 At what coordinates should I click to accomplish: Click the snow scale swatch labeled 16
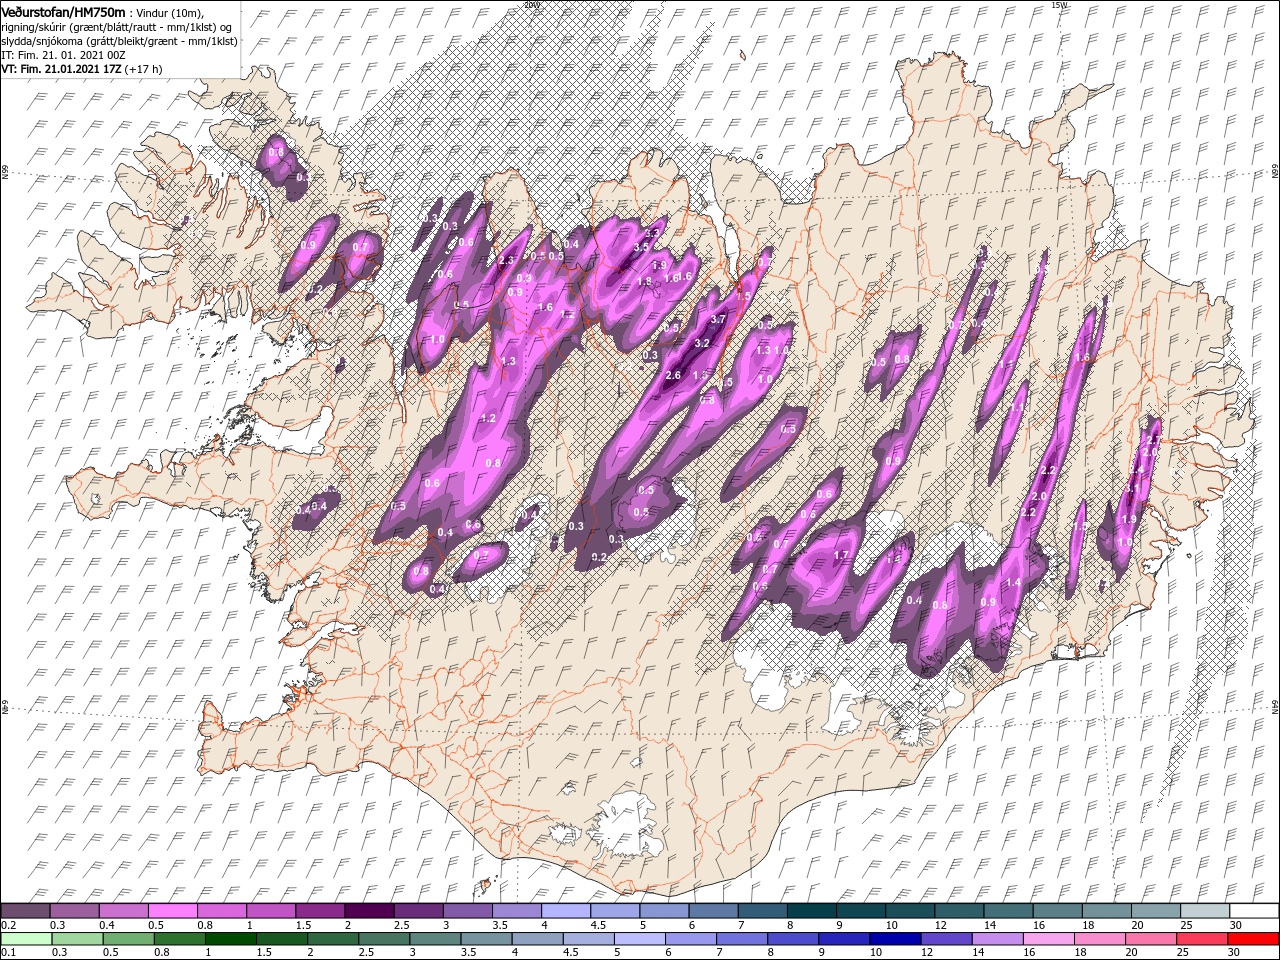pos(1057,911)
